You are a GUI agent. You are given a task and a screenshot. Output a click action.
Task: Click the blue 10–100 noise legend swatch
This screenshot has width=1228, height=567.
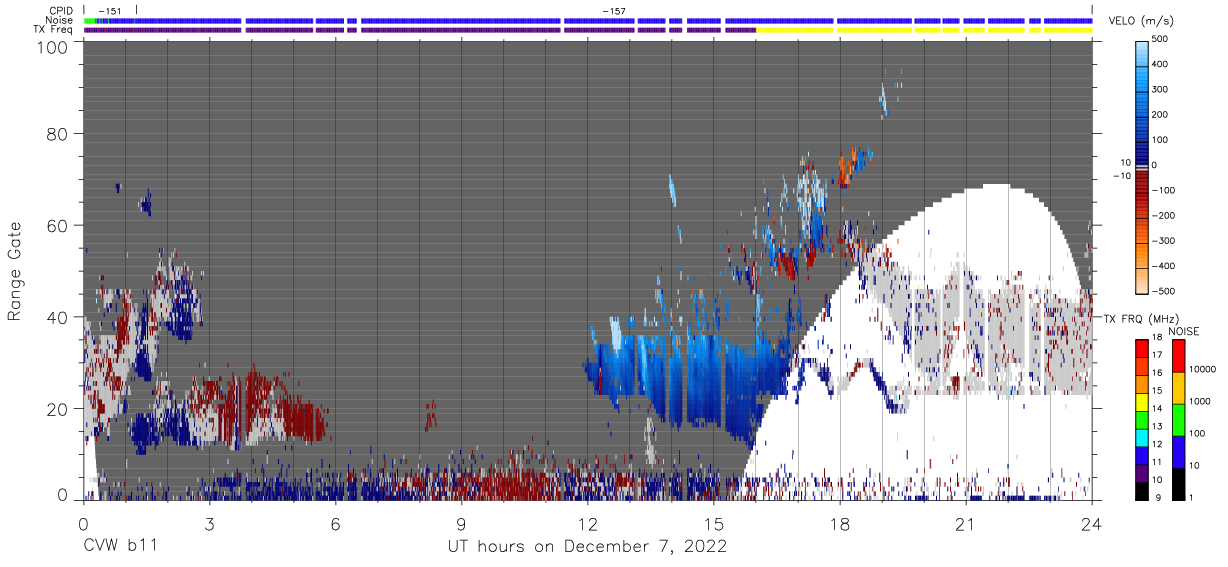(1179, 452)
